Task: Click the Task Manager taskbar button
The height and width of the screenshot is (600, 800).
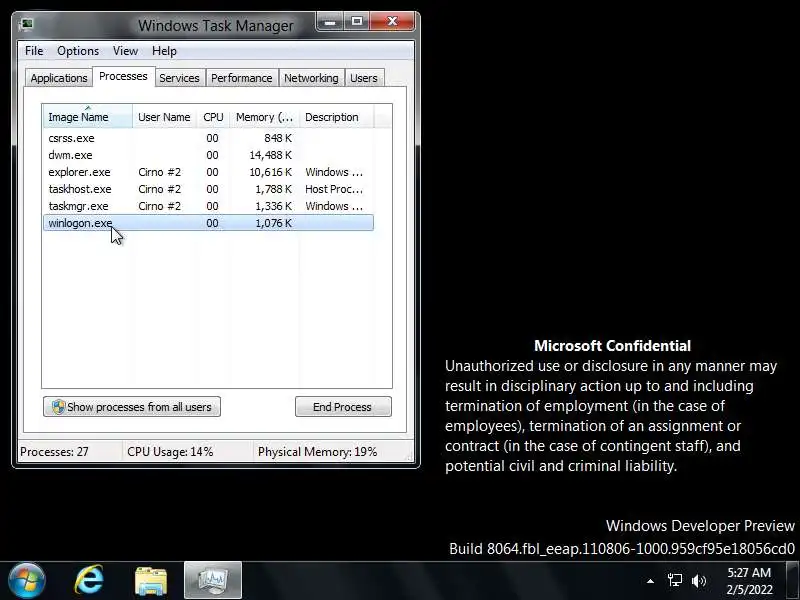Action: [213, 581]
